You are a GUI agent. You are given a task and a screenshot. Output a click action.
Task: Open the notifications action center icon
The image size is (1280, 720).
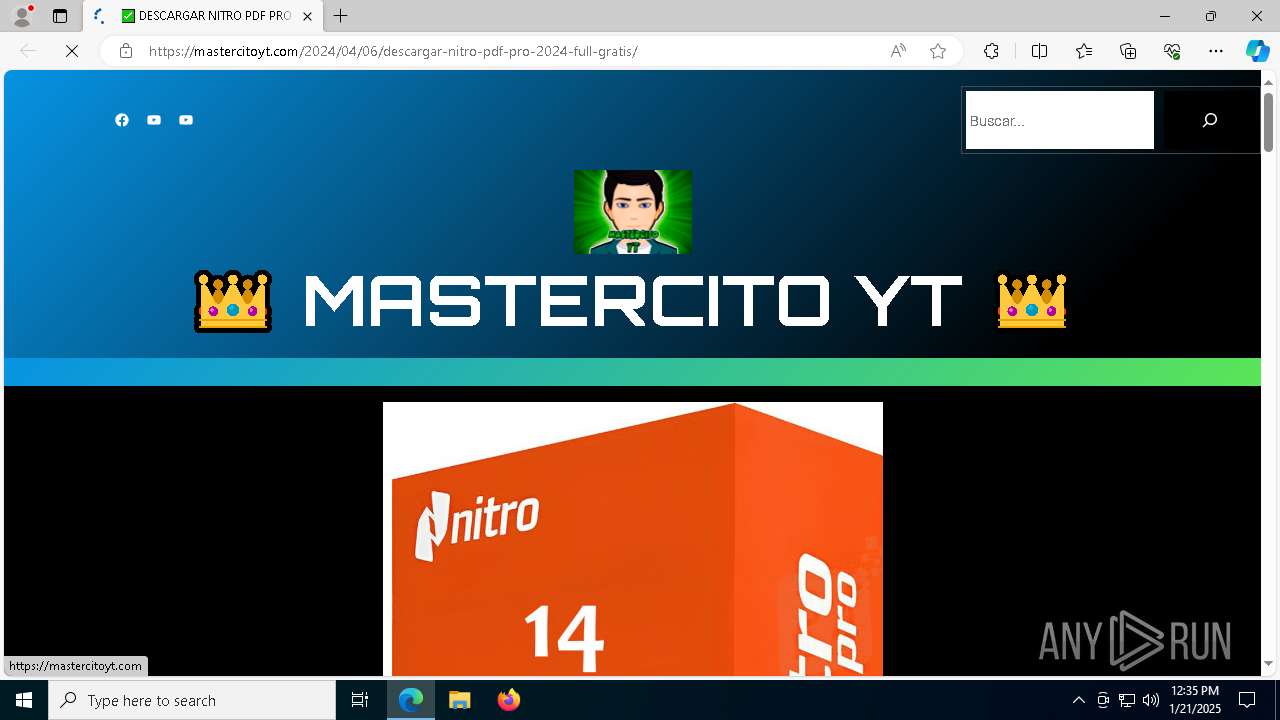click(1247, 700)
